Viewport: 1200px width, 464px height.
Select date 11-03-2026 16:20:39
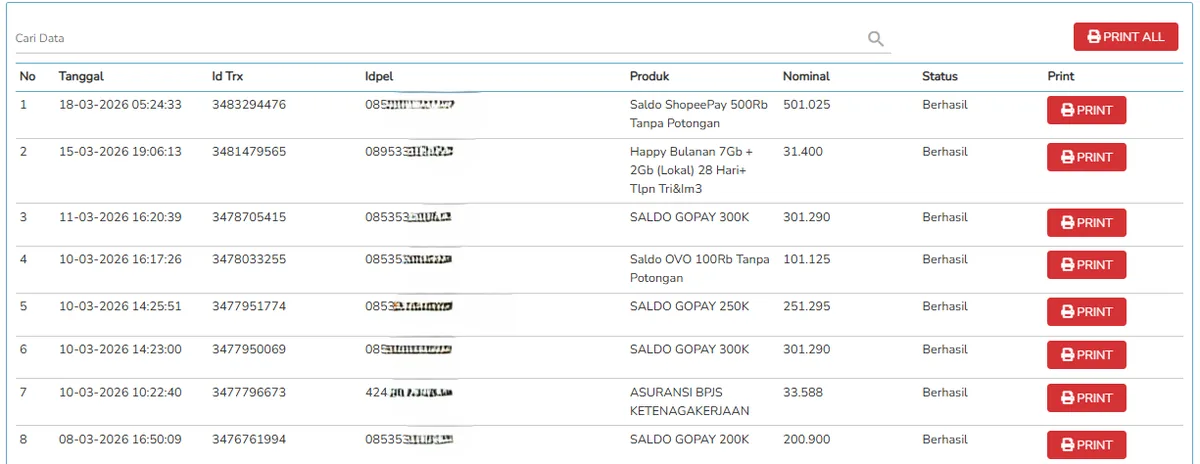(120, 217)
